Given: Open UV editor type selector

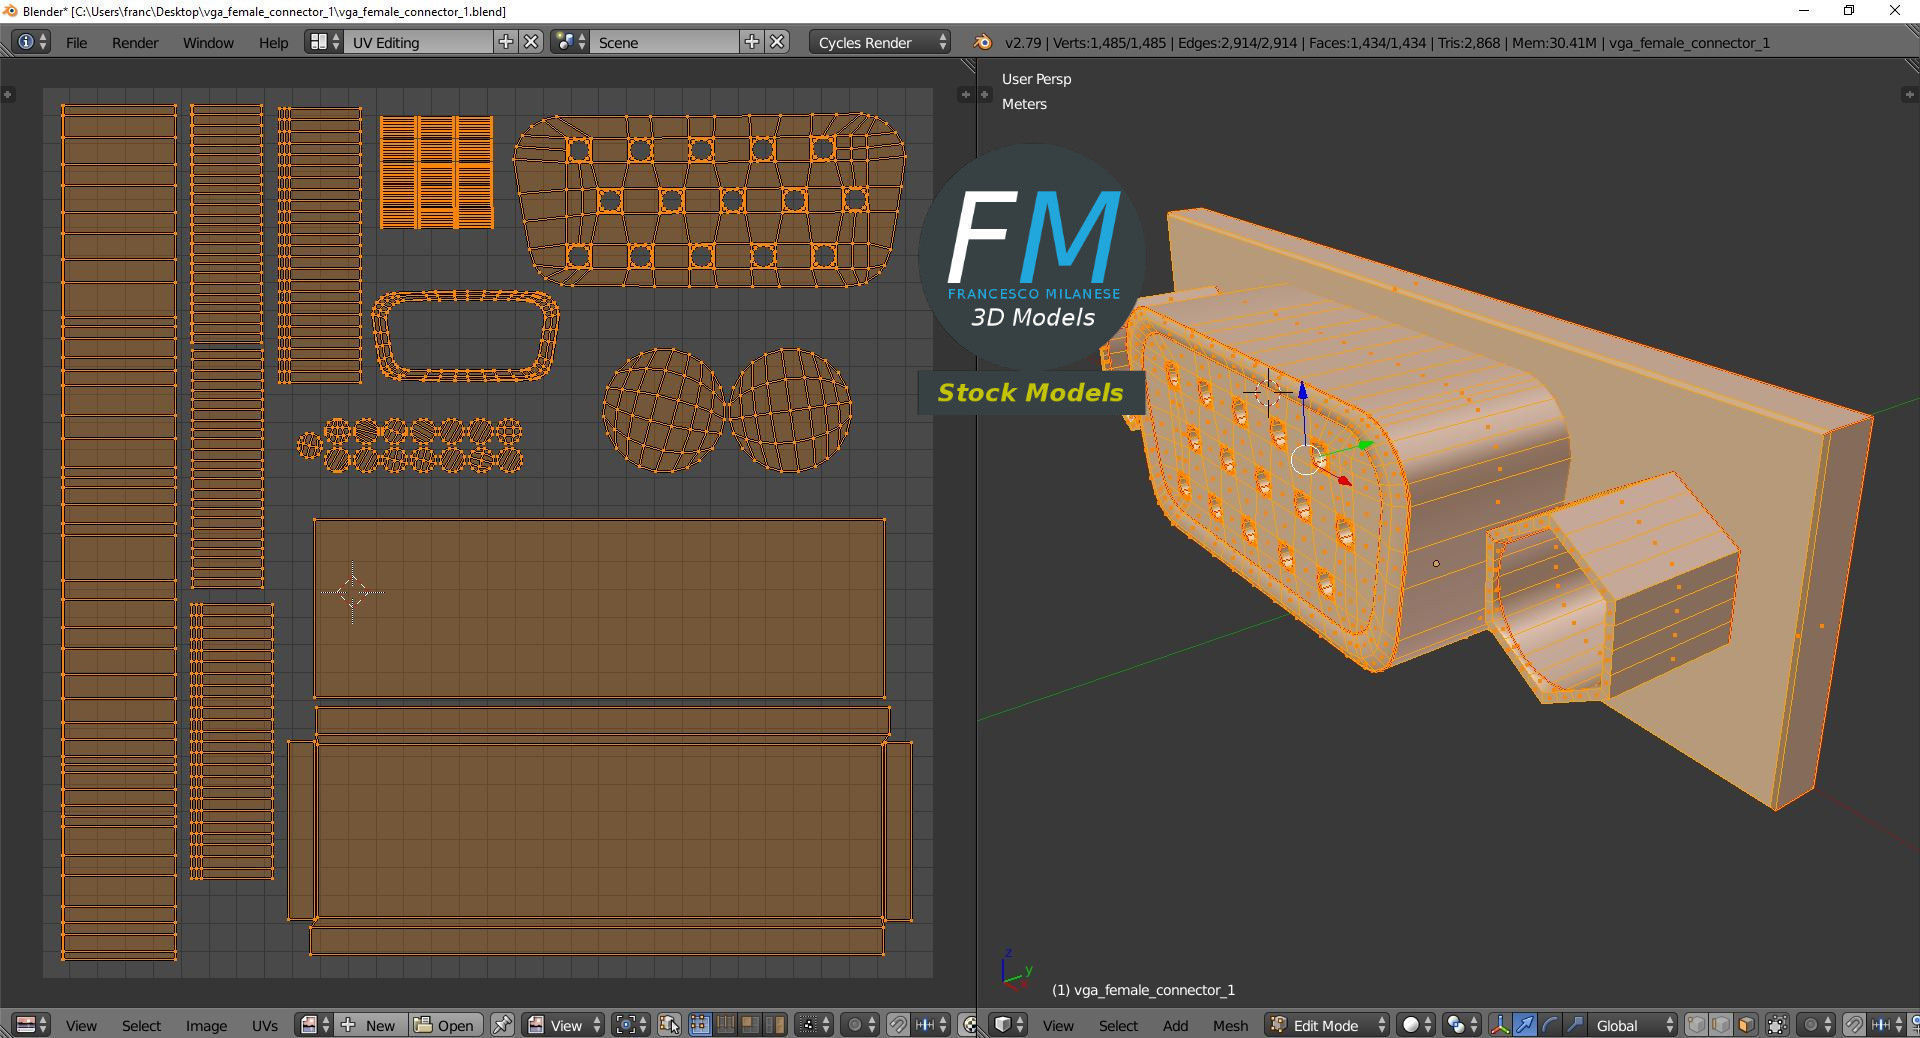Looking at the screenshot, I should (x=31, y=1025).
